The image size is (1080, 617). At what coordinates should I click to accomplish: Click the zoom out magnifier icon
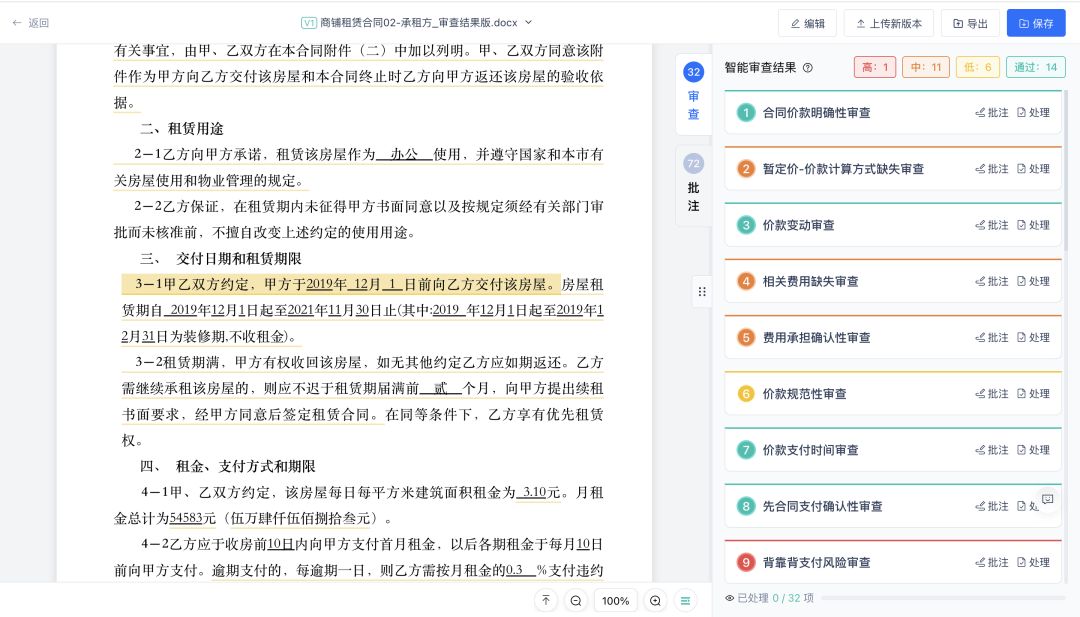[x=576, y=601]
